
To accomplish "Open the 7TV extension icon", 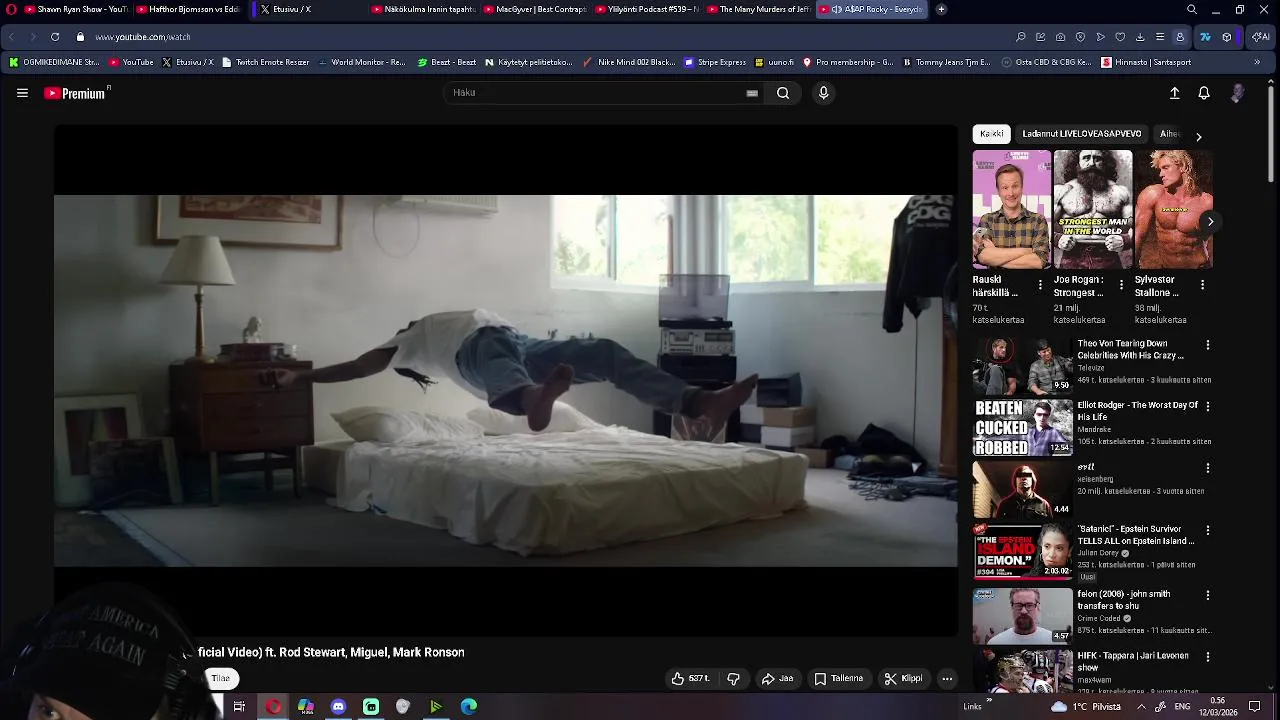I will pyautogui.click(x=1206, y=37).
